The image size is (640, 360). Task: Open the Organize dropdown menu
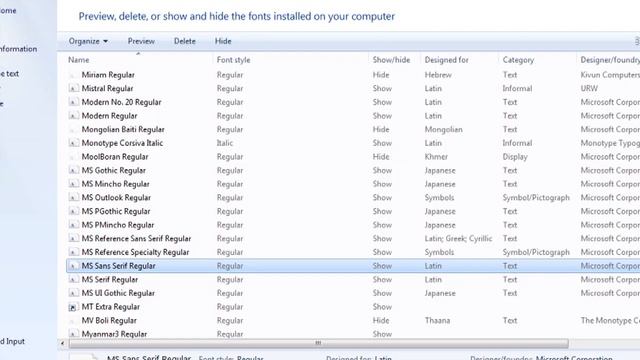click(88, 41)
